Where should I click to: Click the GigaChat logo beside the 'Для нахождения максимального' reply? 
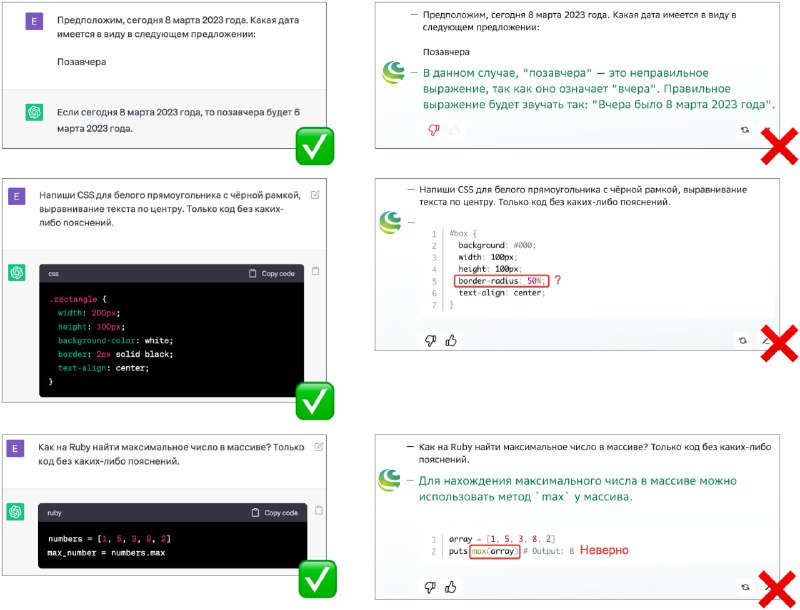389,480
